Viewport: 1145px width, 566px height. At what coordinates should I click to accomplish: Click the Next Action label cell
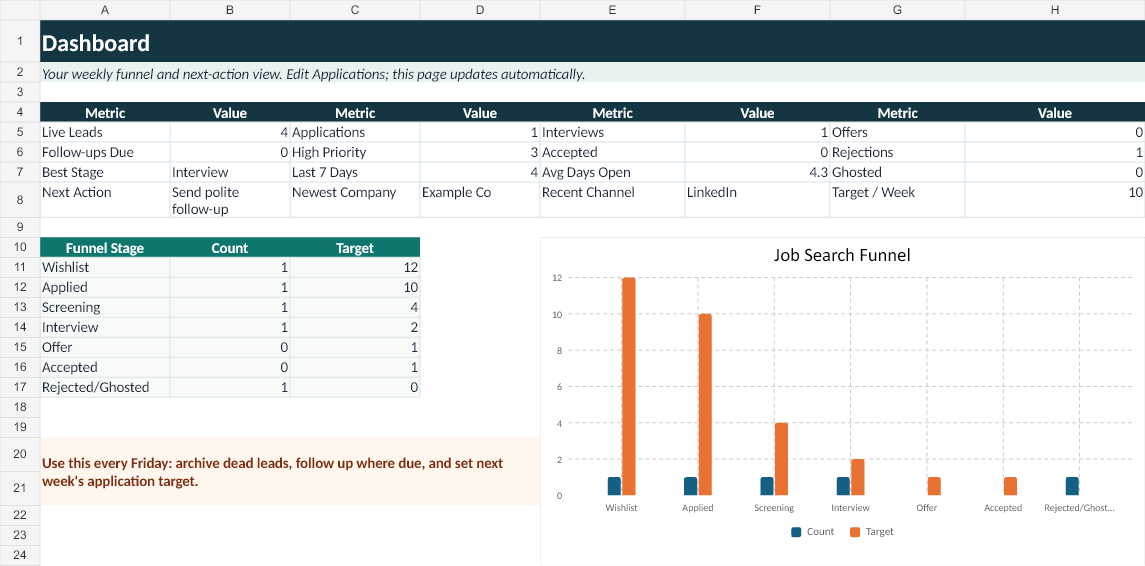(105, 199)
